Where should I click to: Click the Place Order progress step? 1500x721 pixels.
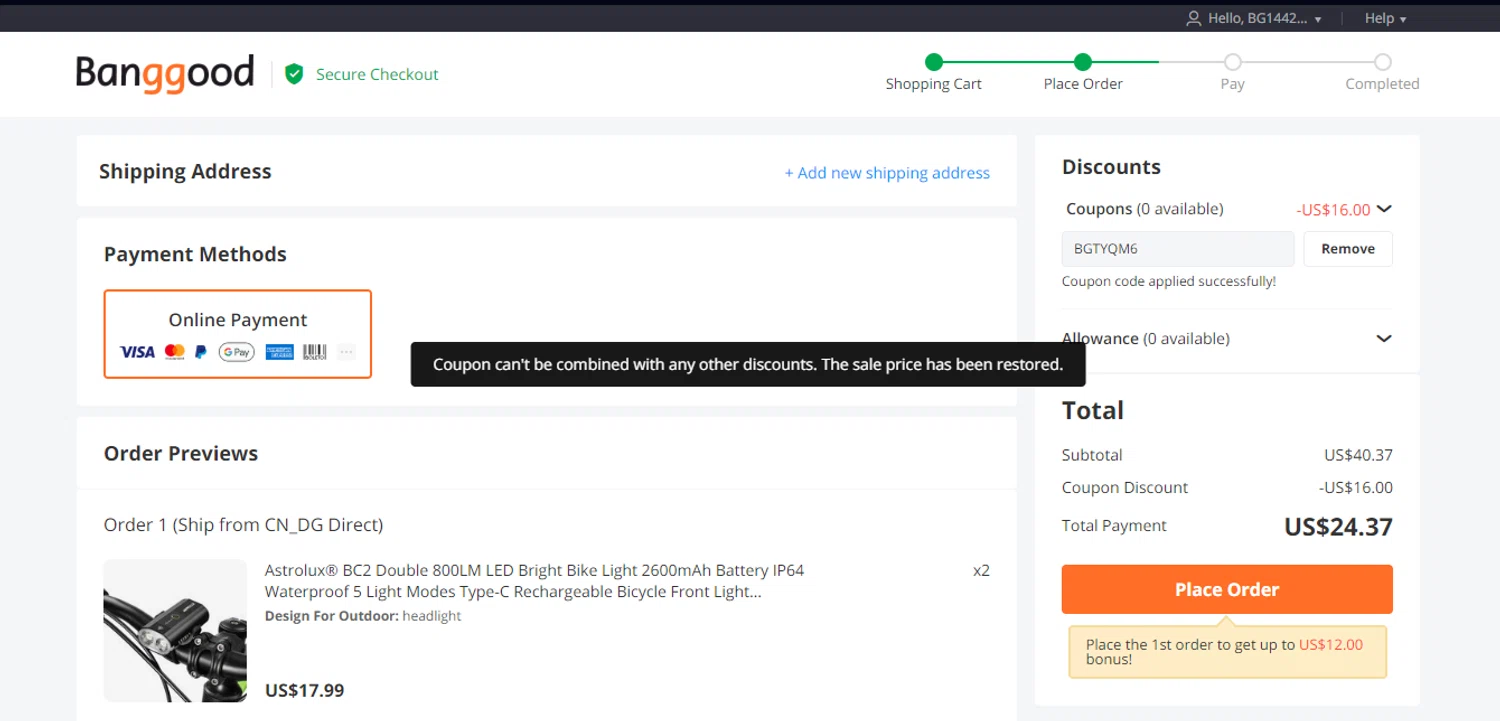click(x=1083, y=73)
